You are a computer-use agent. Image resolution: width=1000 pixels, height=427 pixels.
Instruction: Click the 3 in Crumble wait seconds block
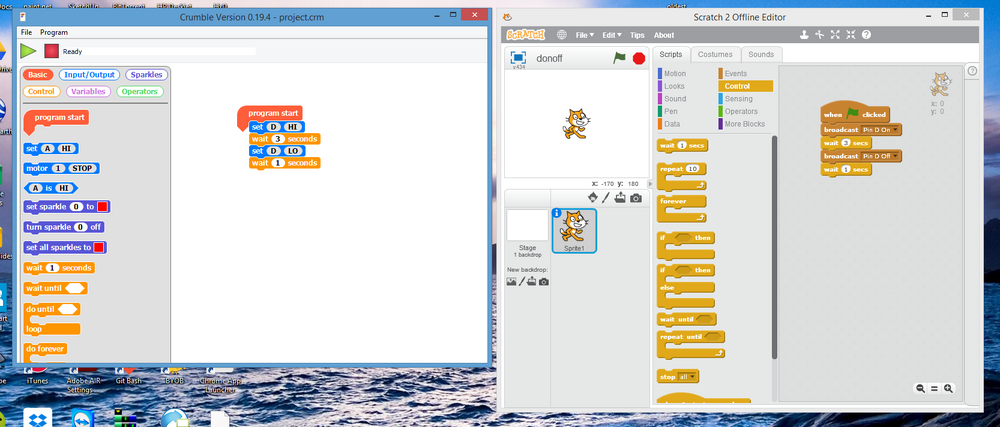tap(277, 139)
